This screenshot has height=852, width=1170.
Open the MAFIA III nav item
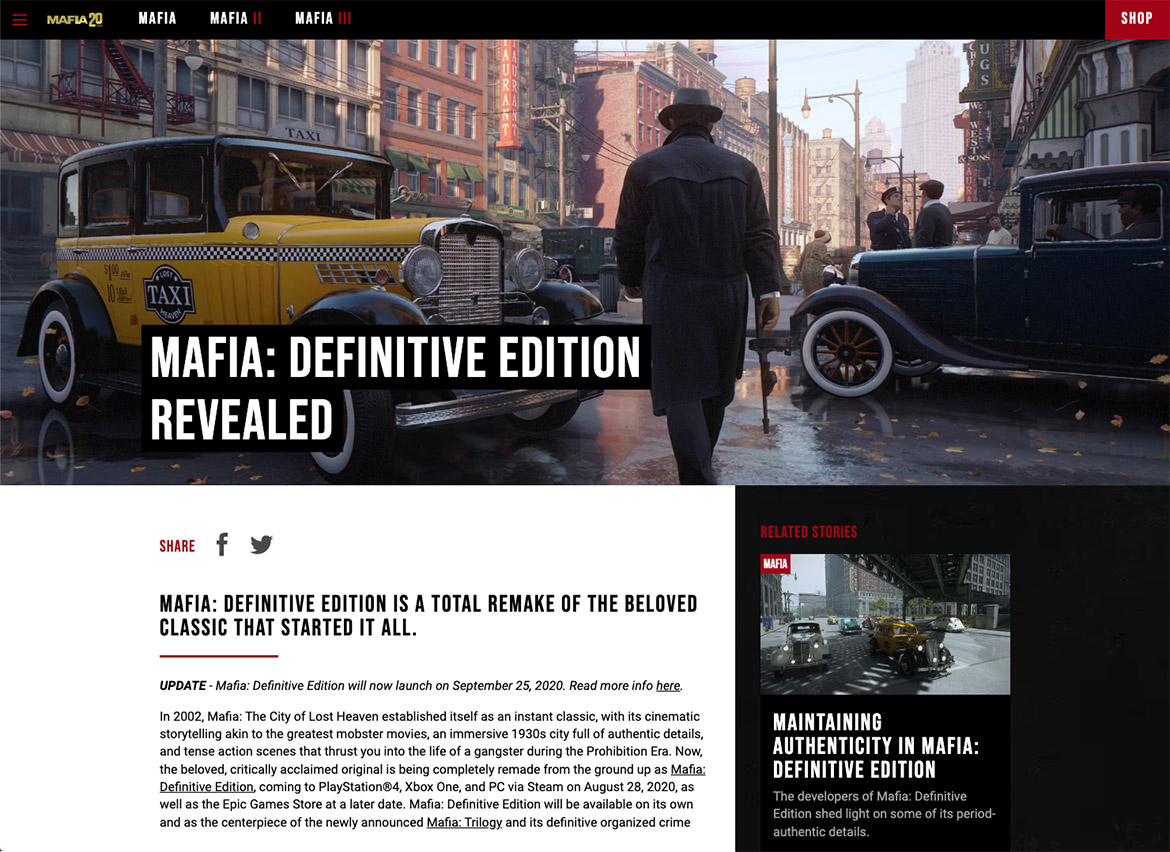click(323, 19)
